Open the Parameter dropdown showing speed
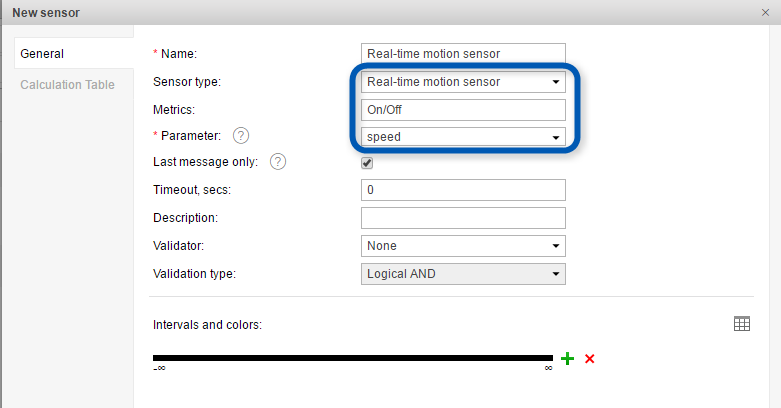 tap(463, 137)
